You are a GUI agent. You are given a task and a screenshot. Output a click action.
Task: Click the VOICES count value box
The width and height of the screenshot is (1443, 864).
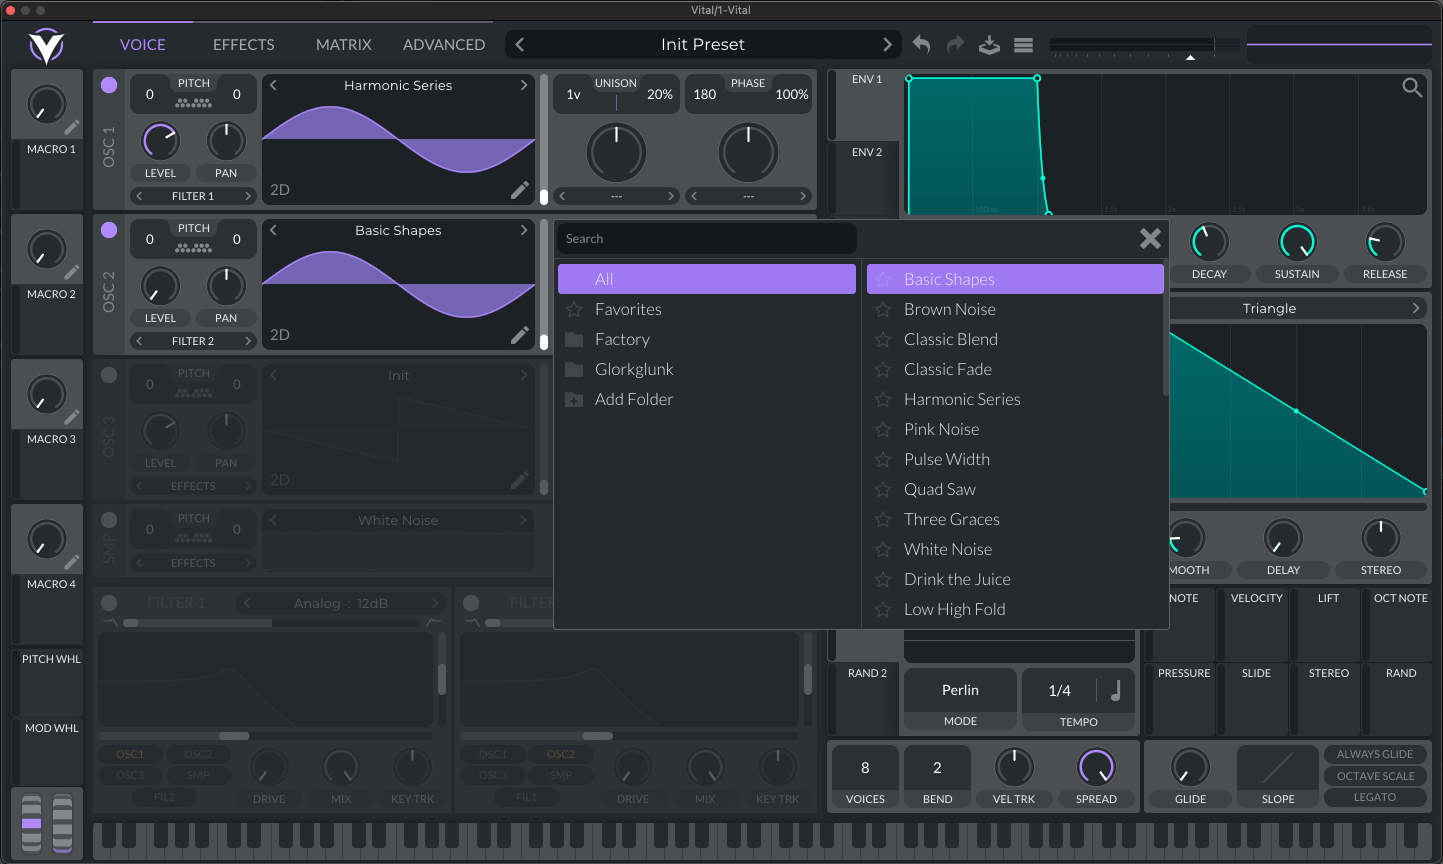(865, 768)
